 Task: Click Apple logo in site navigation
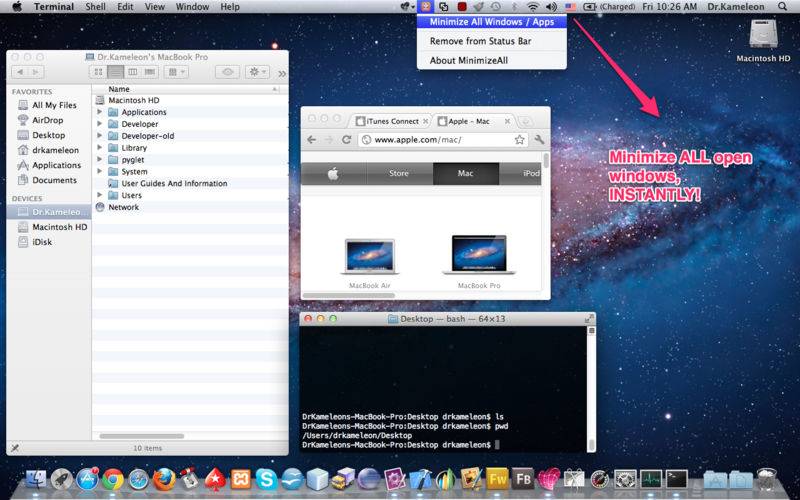click(333, 173)
